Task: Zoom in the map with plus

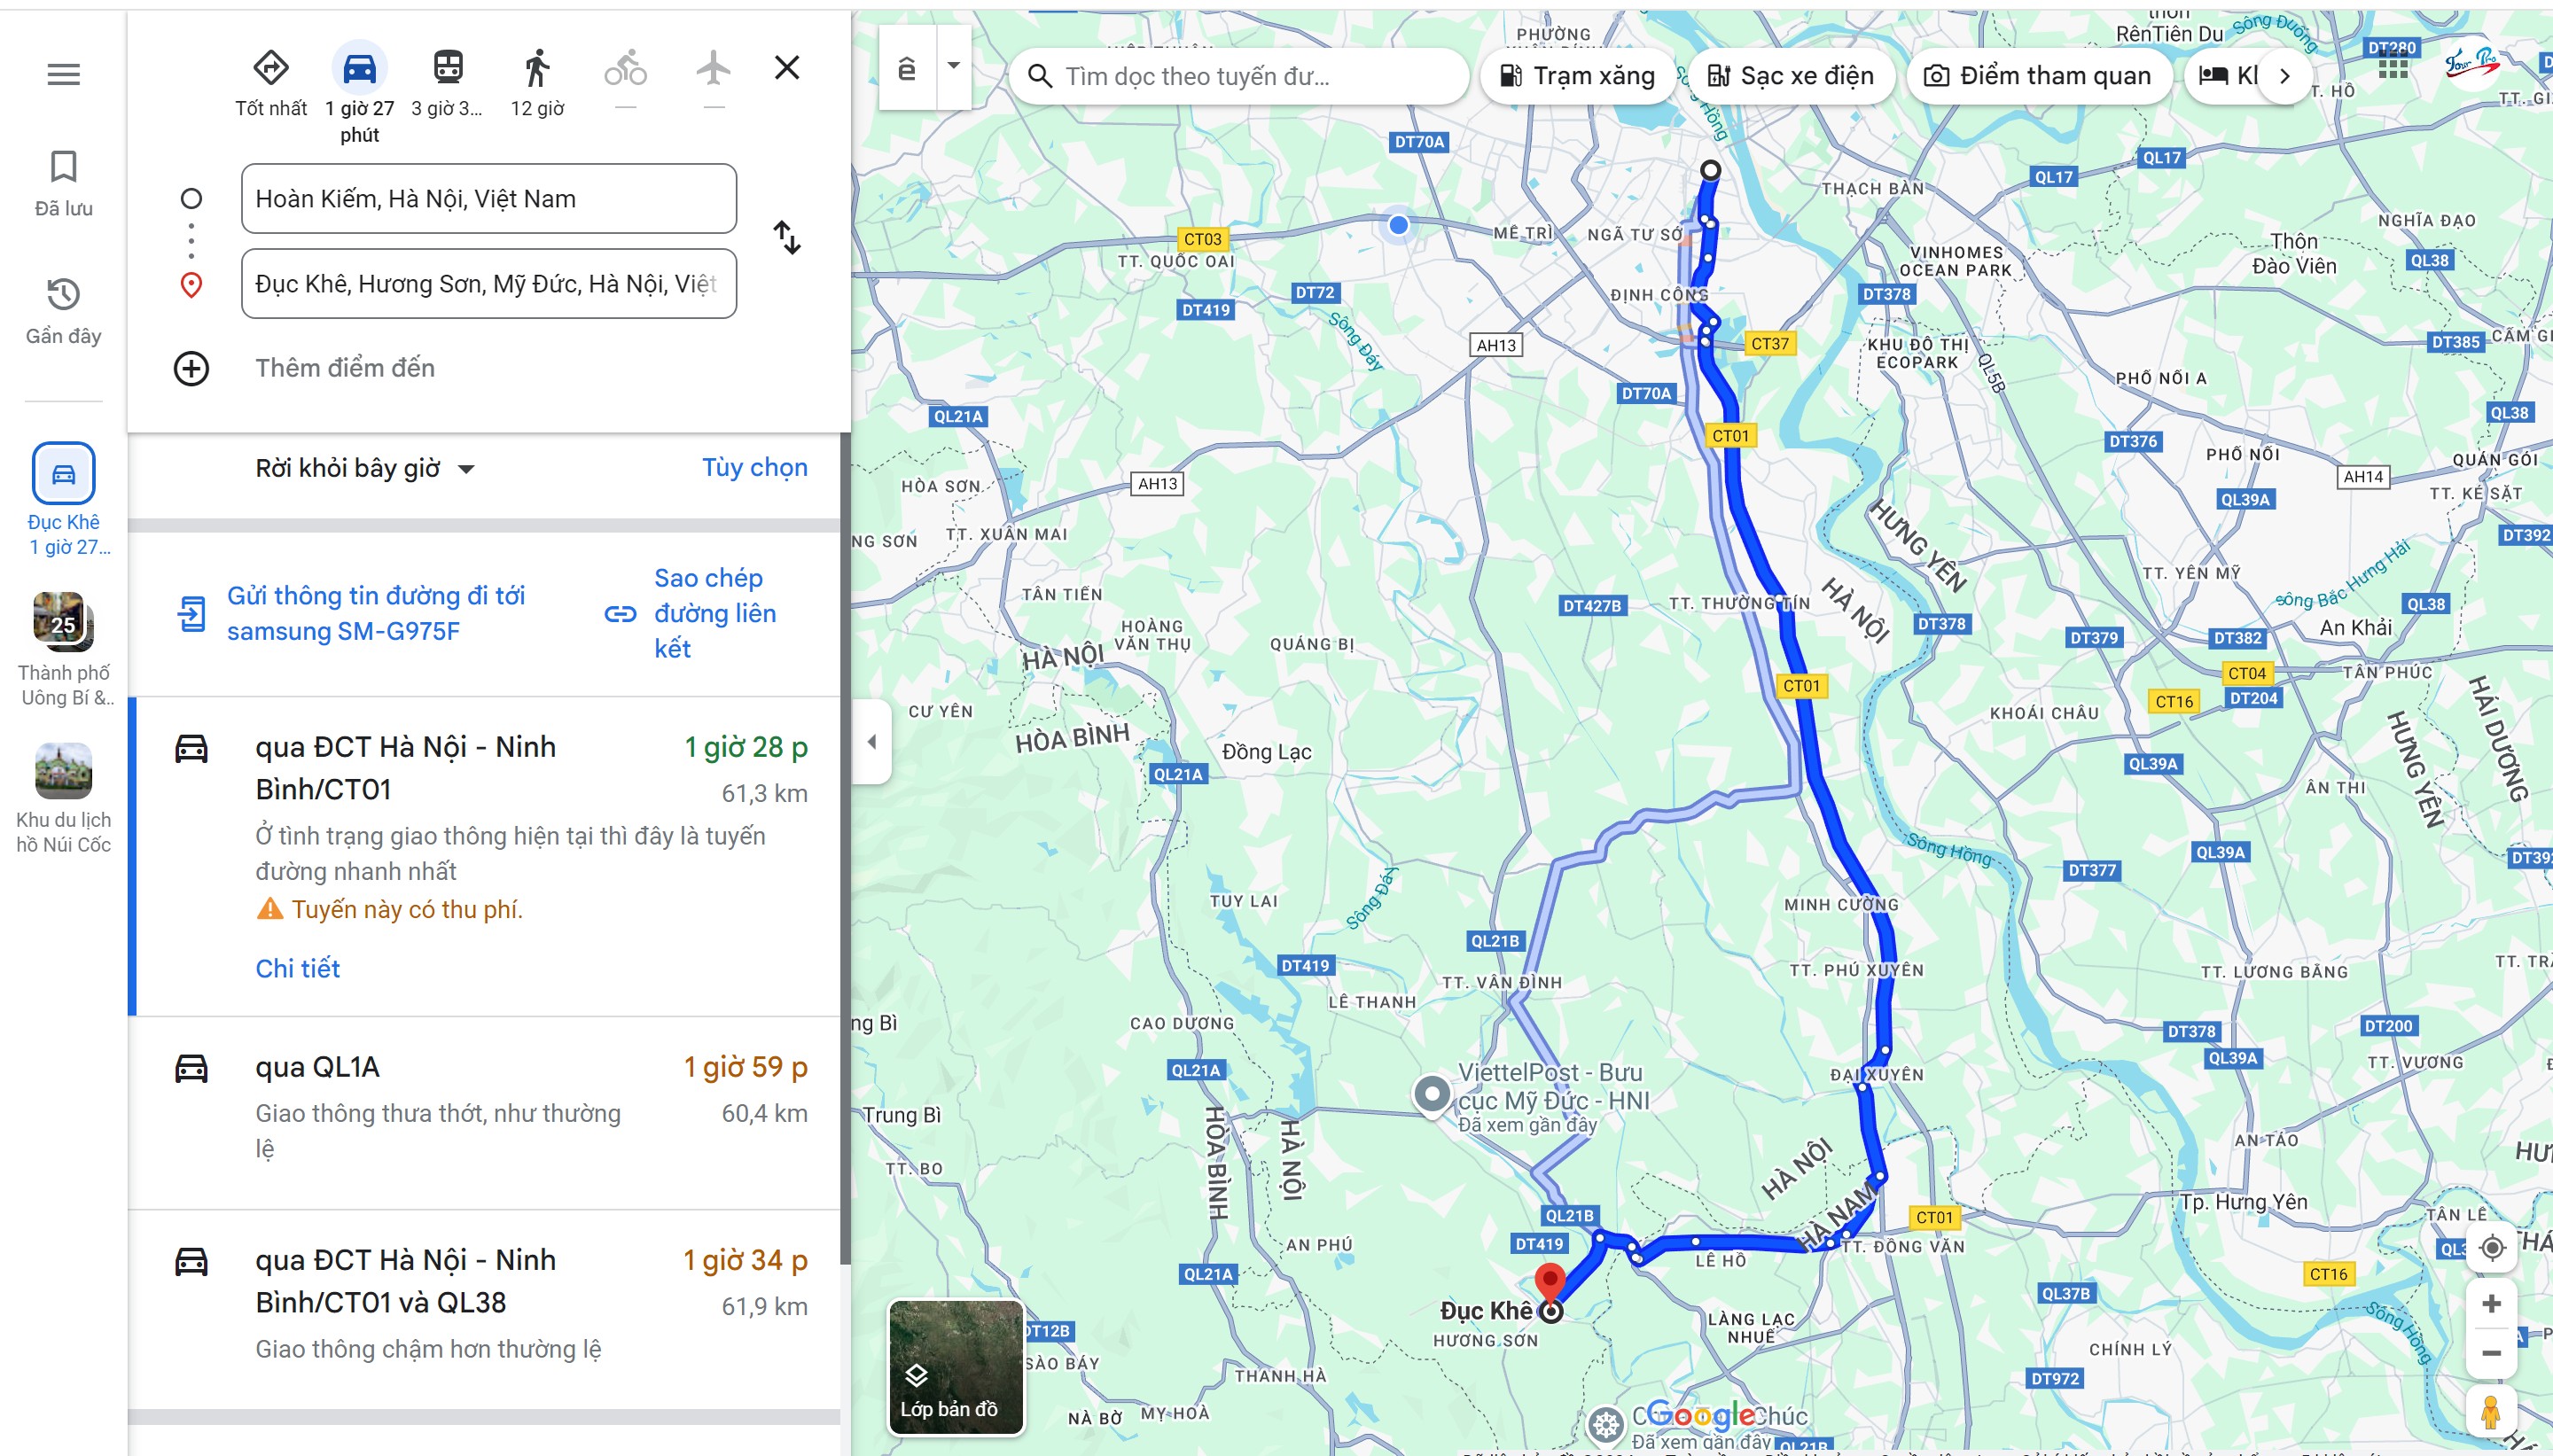Action: (x=2491, y=1303)
